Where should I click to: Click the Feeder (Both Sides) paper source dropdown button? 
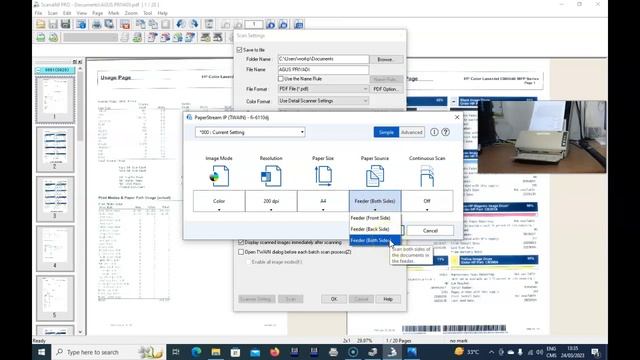(x=375, y=201)
